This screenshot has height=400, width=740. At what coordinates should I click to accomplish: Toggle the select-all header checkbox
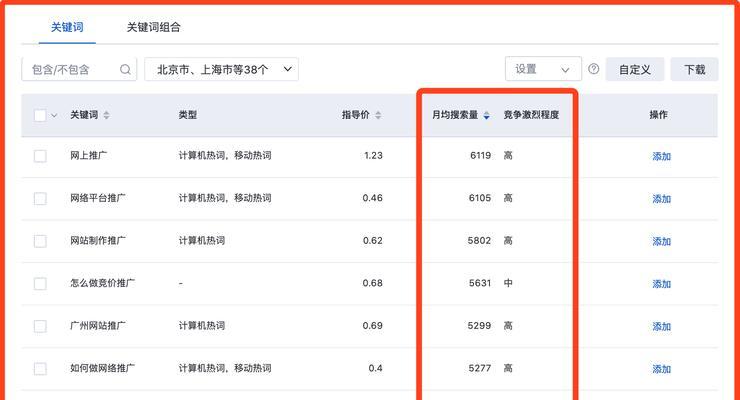40,115
